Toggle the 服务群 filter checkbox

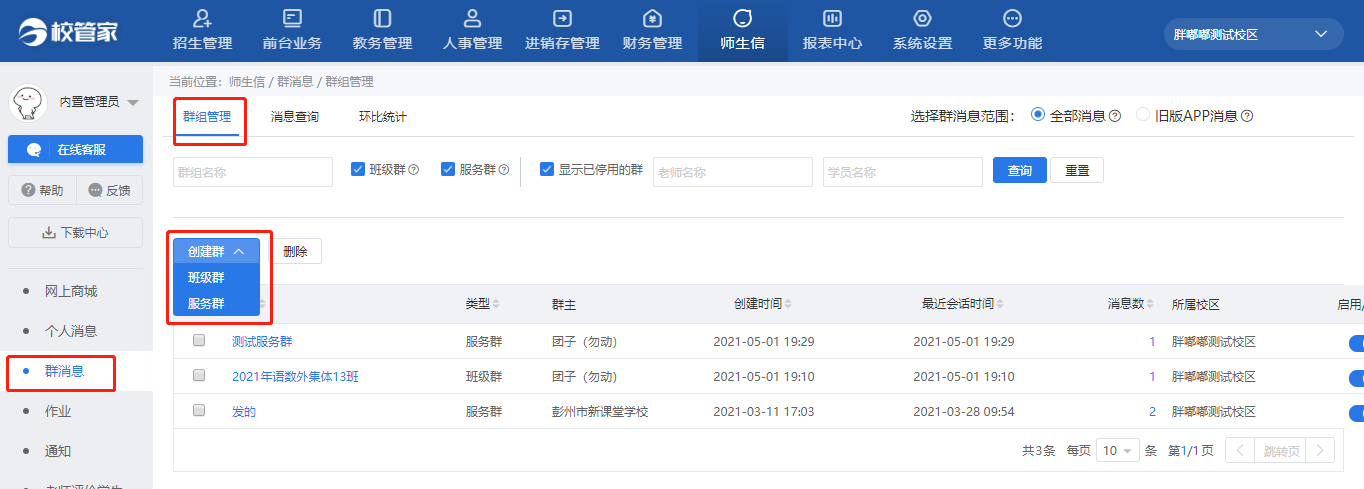pos(448,169)
